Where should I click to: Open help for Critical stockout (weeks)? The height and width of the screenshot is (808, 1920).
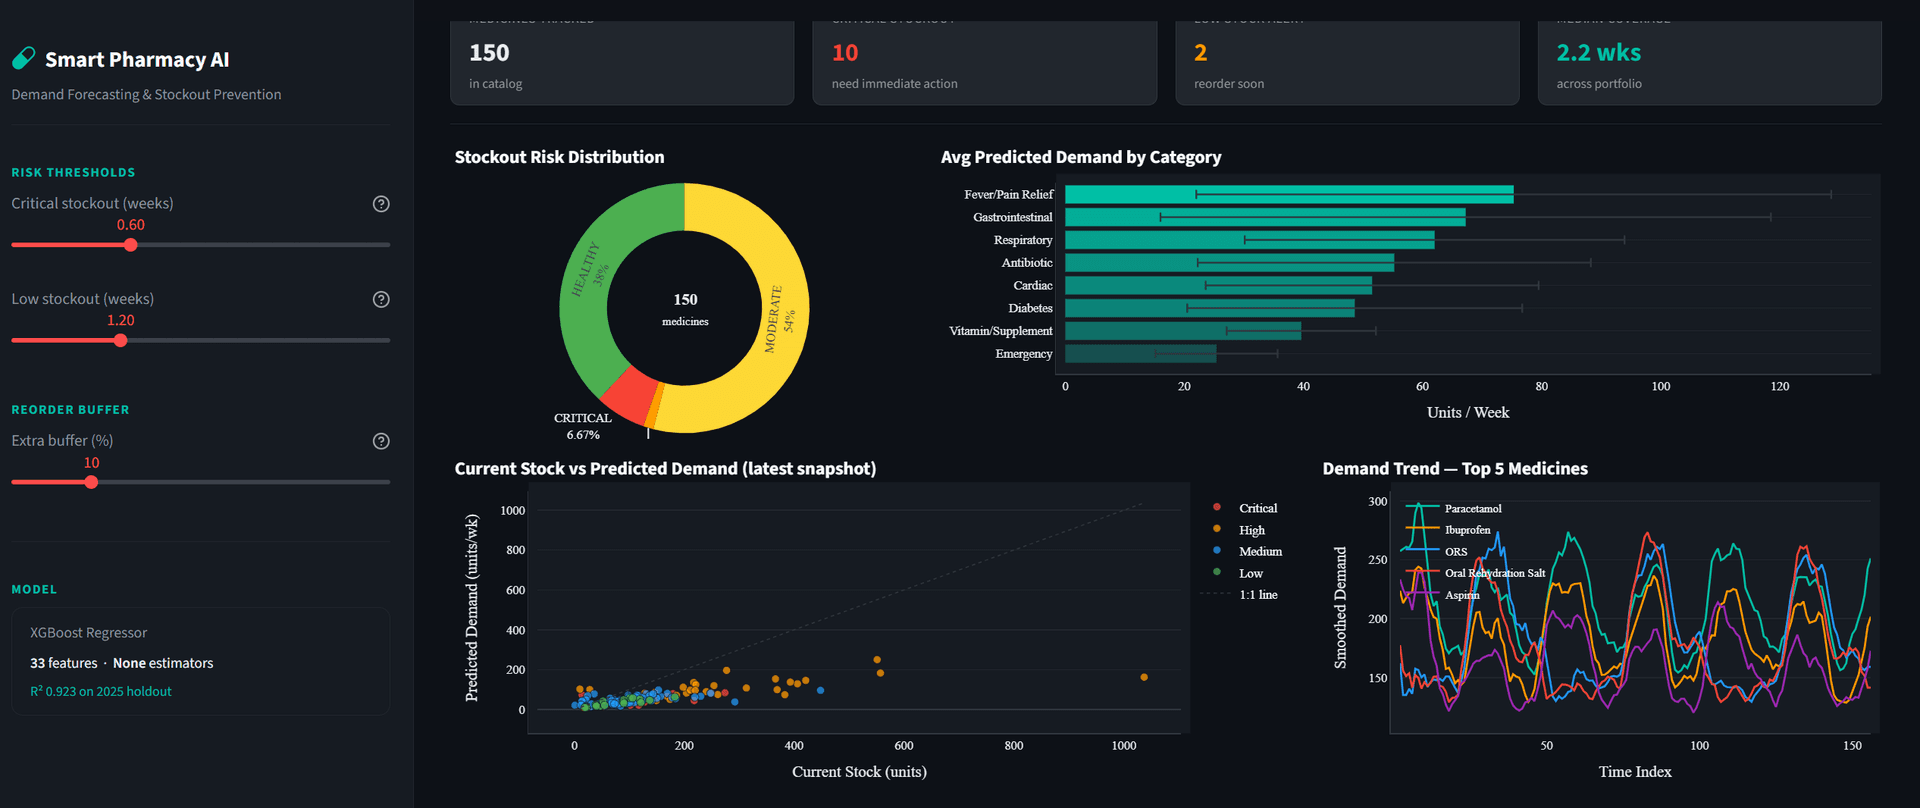381,204
